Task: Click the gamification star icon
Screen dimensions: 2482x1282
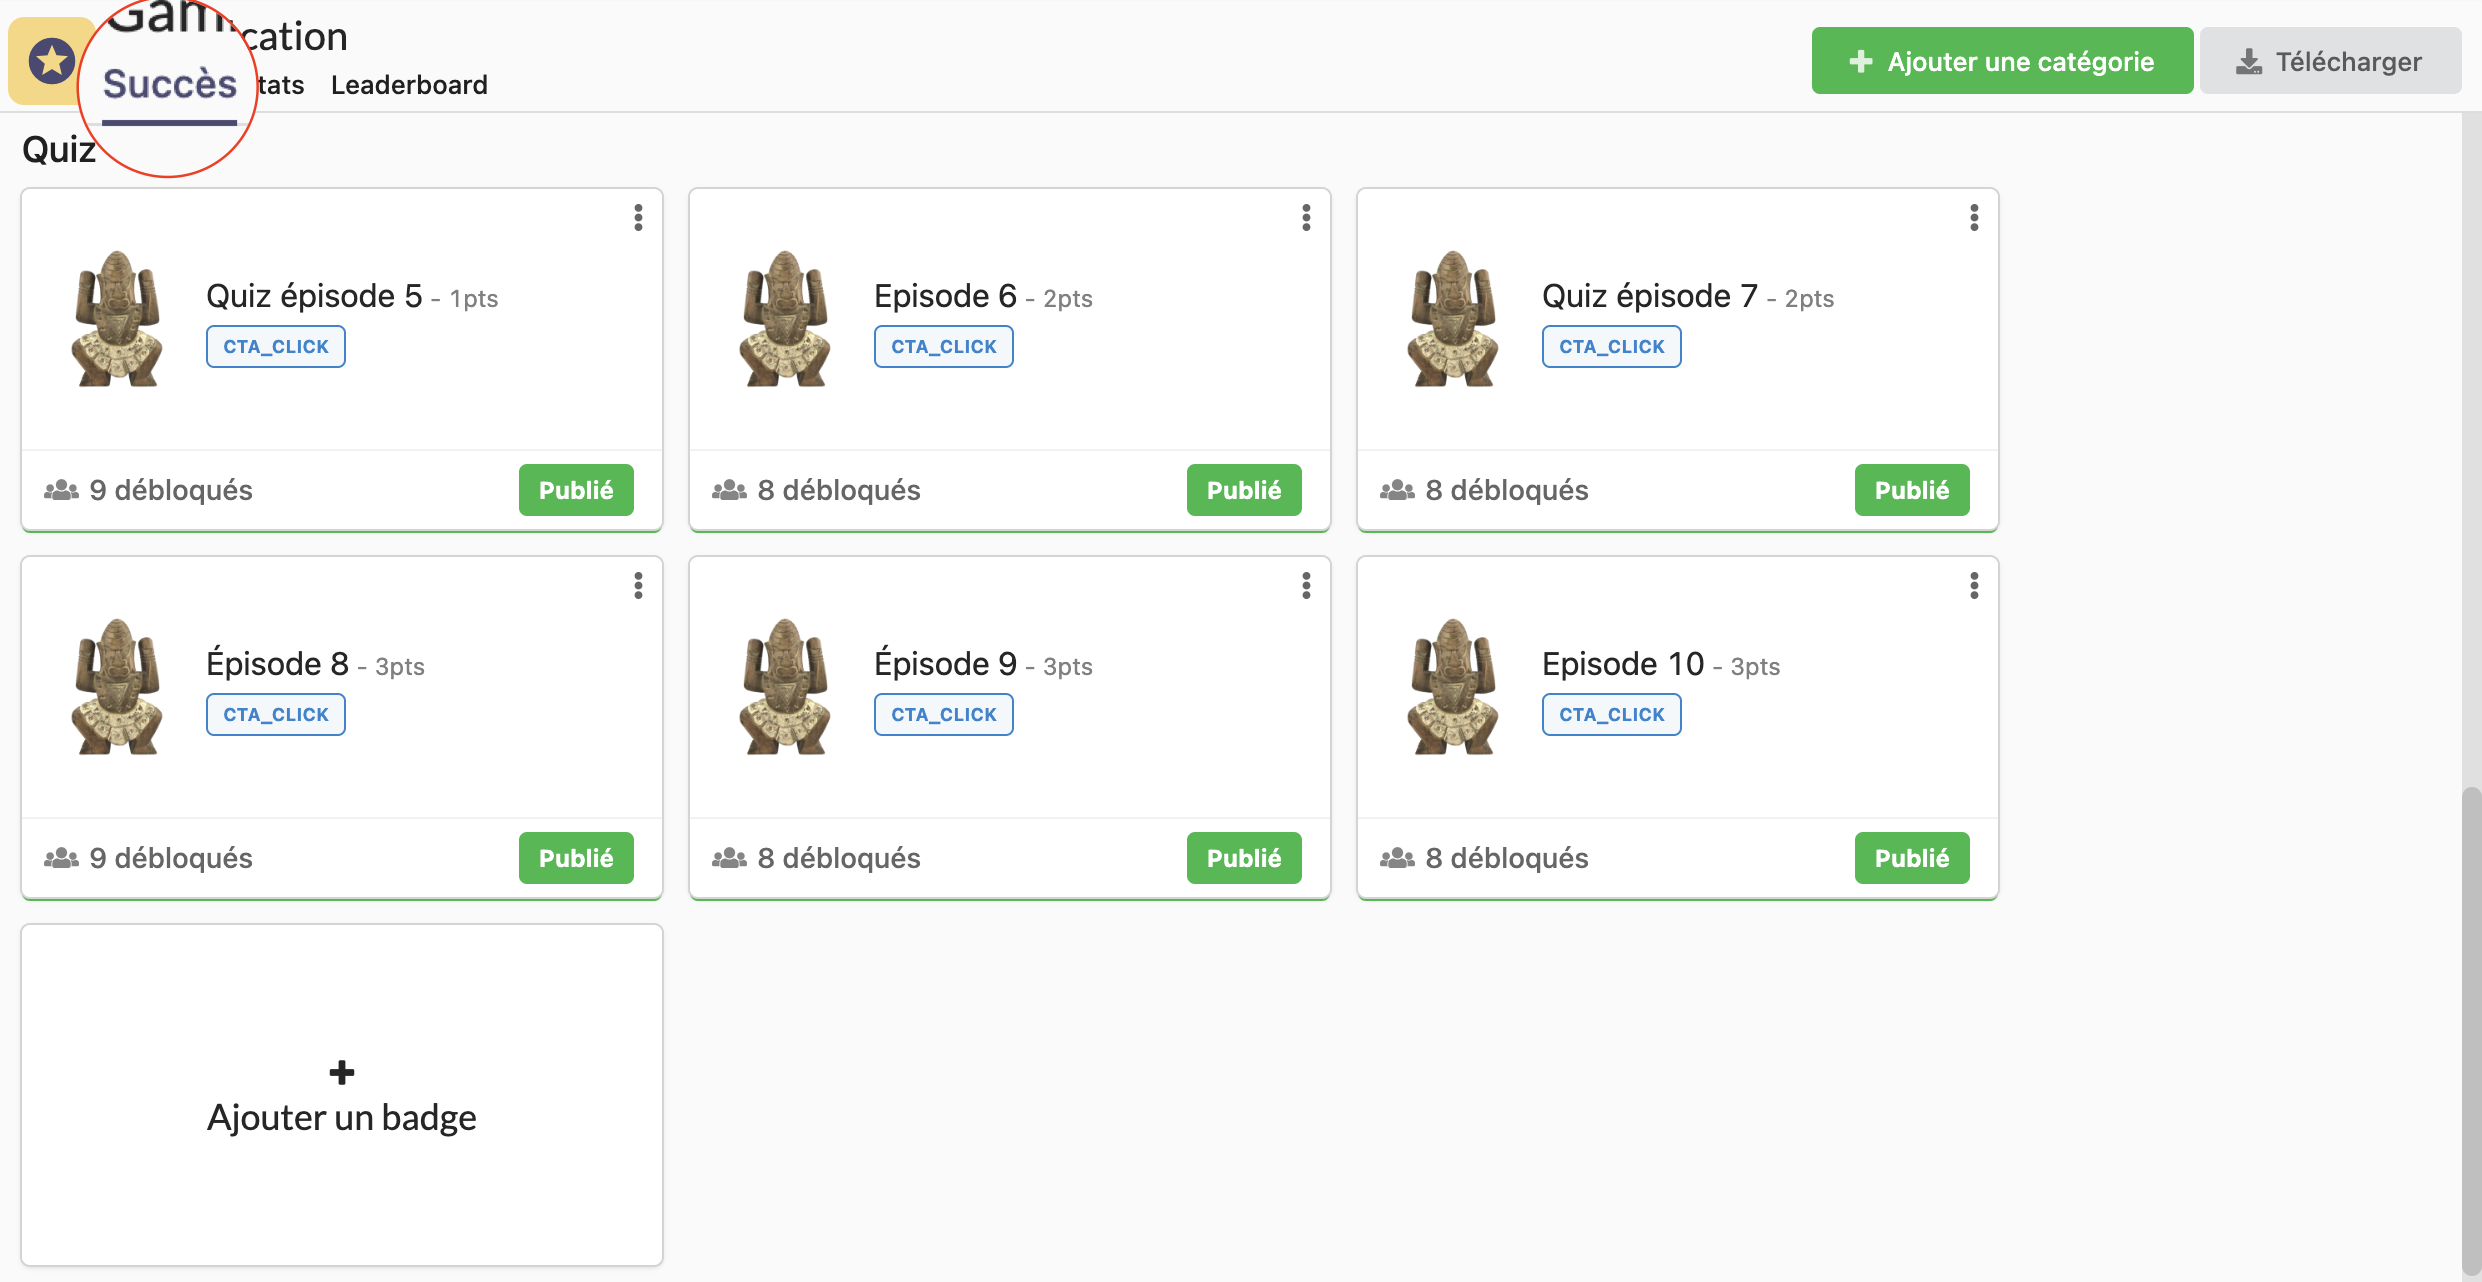Action: click(x=52, y=62)
